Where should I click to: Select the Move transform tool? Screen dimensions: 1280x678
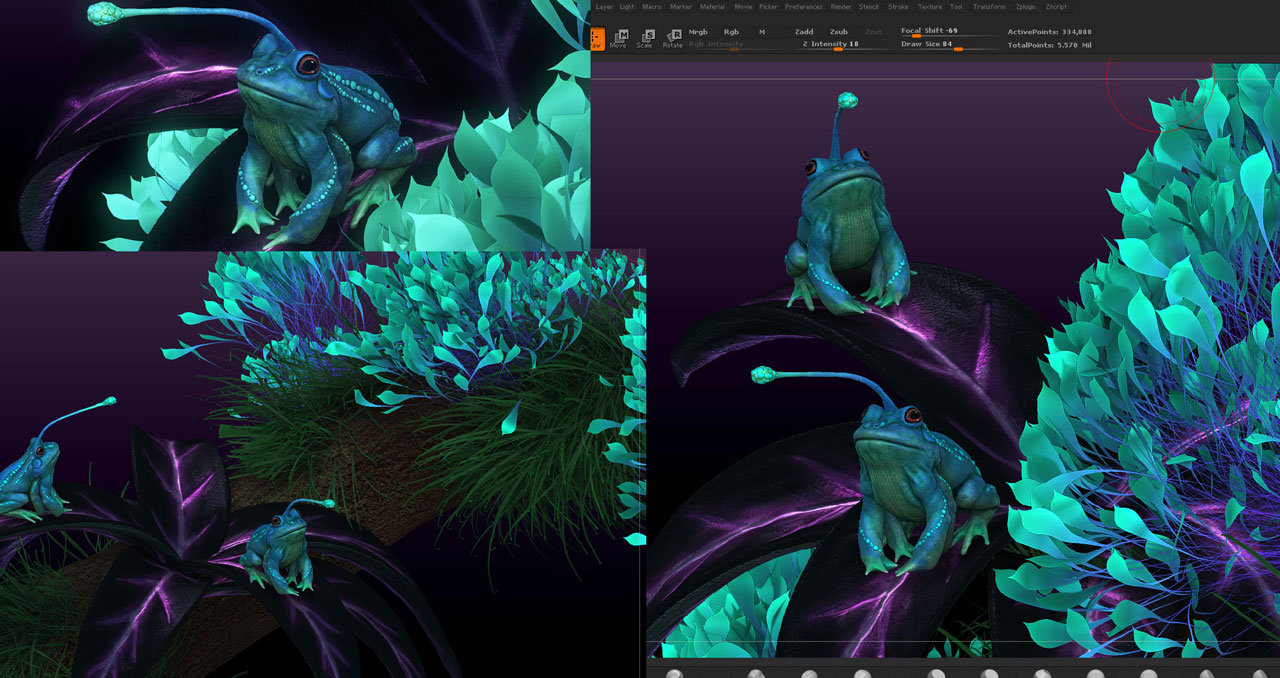(x=618, y=38)
